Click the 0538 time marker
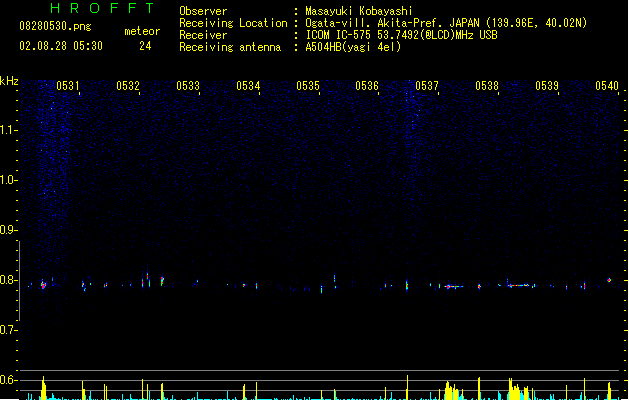Image resolution: width=629 pixels, height=400 pixels. click(487, 86)
